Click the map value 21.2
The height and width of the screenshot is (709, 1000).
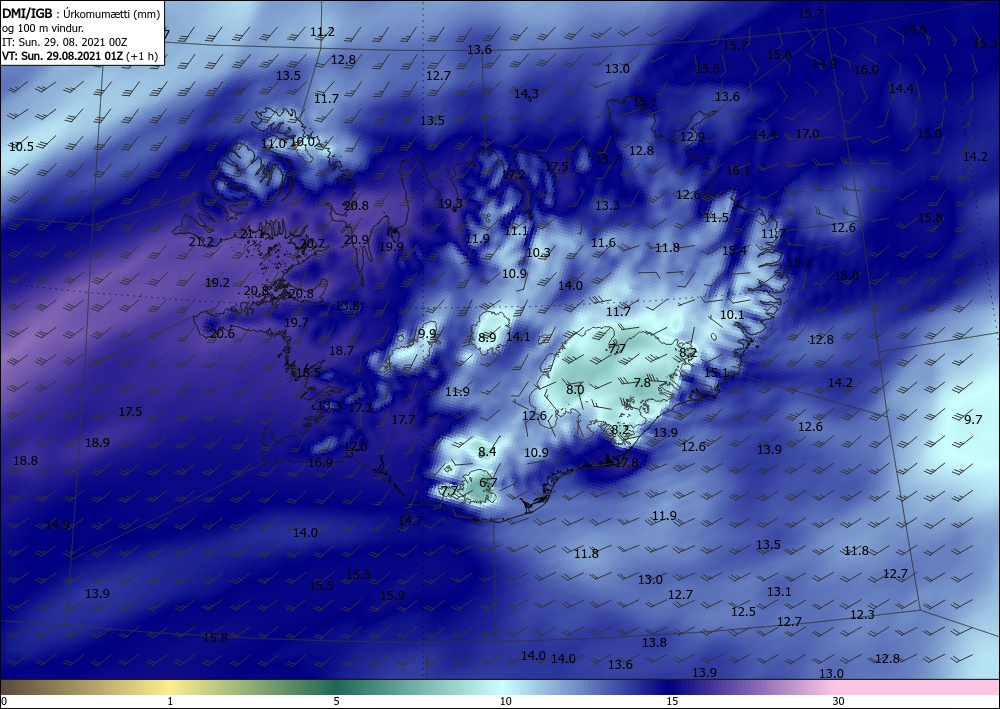click(x=202, y=242)
